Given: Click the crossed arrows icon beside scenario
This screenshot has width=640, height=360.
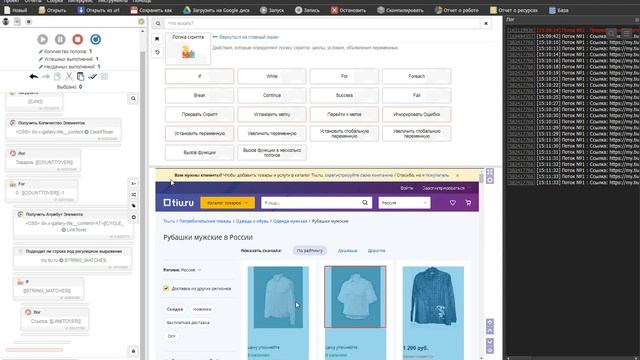Looking at the screenshot, I should tap(133, 195).
